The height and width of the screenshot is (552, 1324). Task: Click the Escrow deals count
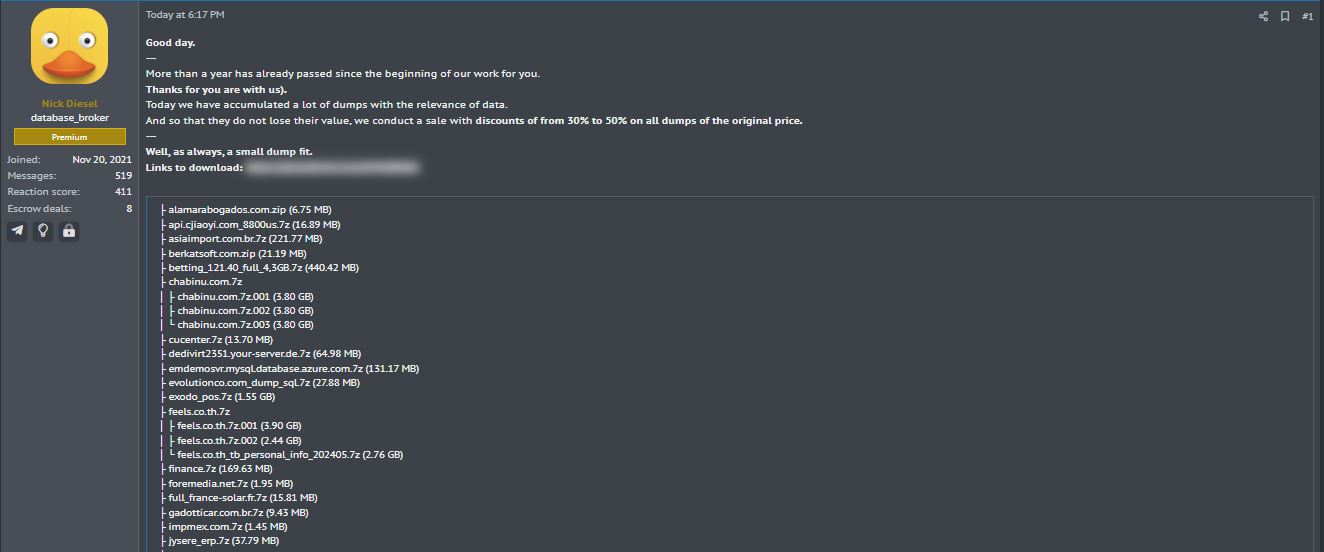(x=128, y=208)
